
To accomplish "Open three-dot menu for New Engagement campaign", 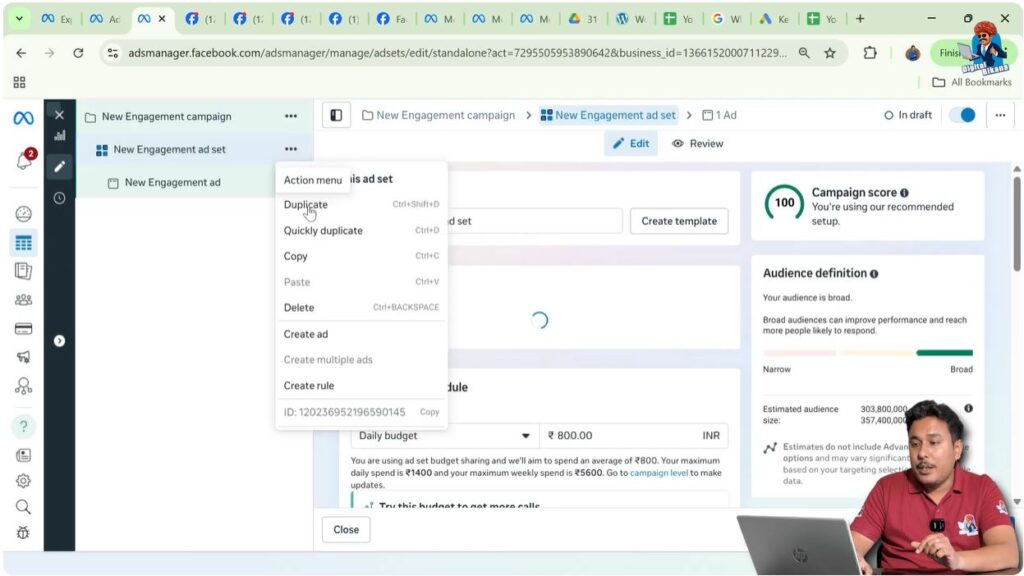I will [291, 116].
